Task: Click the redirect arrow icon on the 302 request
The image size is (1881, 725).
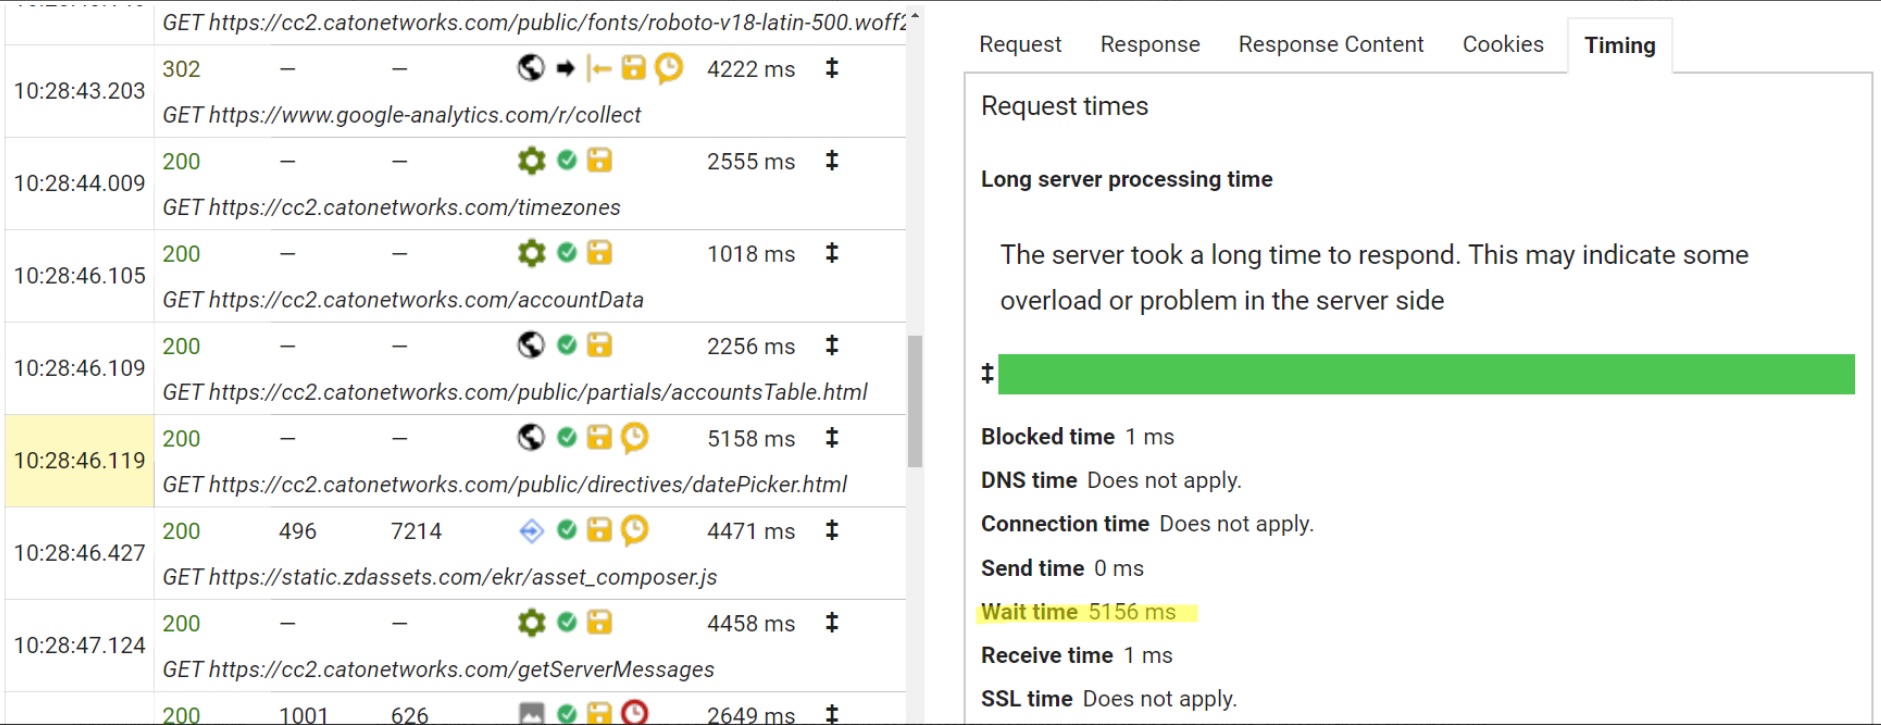Action: [565, 69]
